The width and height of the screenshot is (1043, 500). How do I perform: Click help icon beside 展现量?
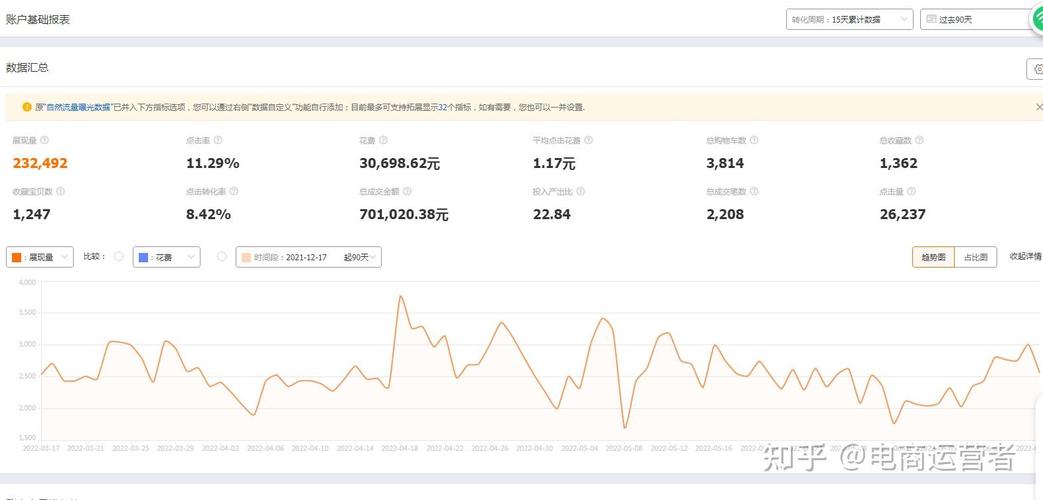tap(45, 140)
